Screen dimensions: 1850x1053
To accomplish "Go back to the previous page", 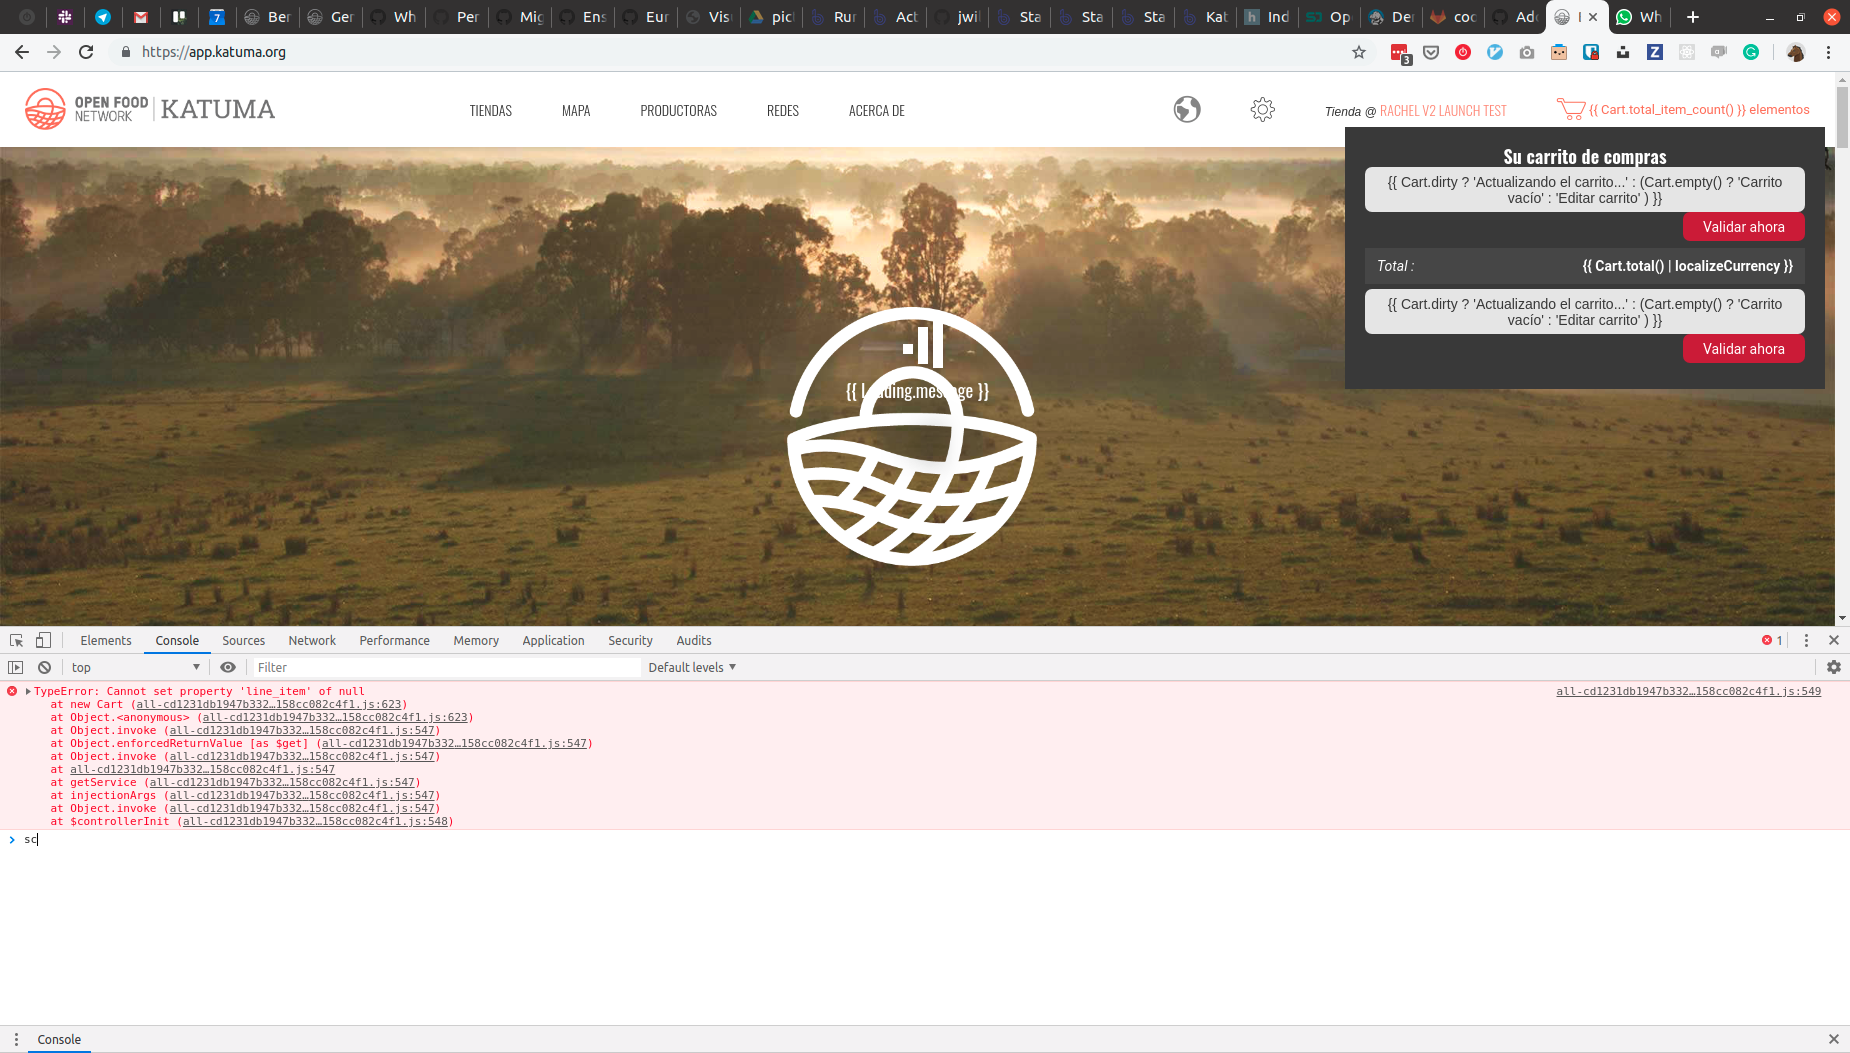I will (x=22, y=52).
